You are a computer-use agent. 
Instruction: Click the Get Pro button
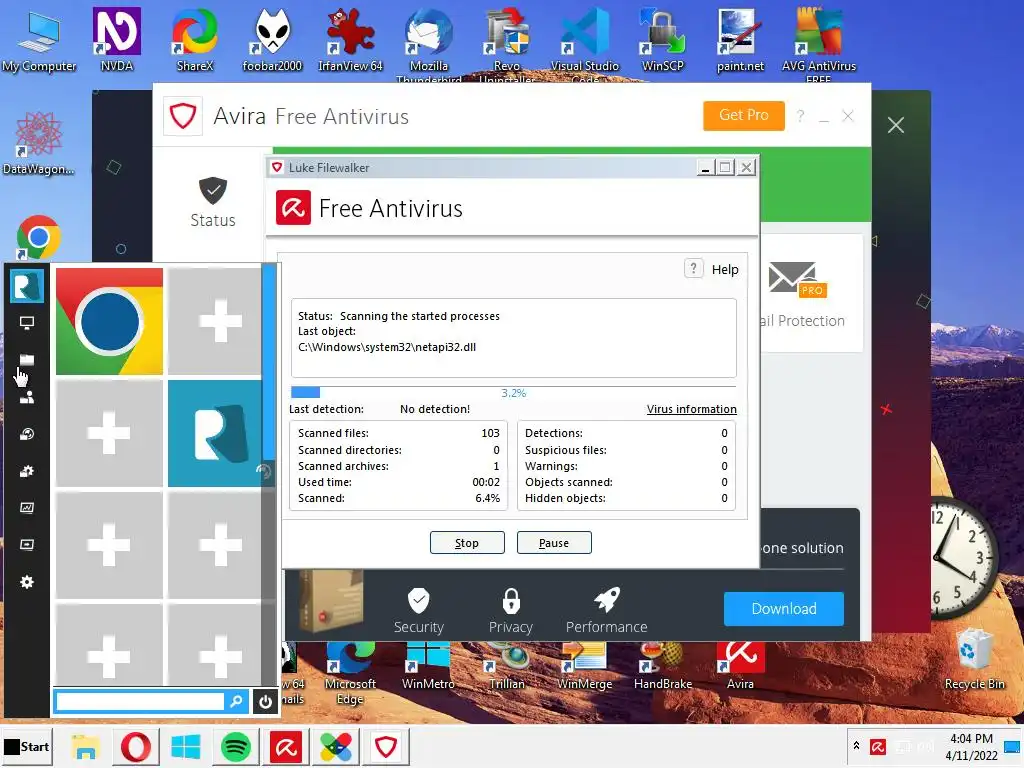743,116
